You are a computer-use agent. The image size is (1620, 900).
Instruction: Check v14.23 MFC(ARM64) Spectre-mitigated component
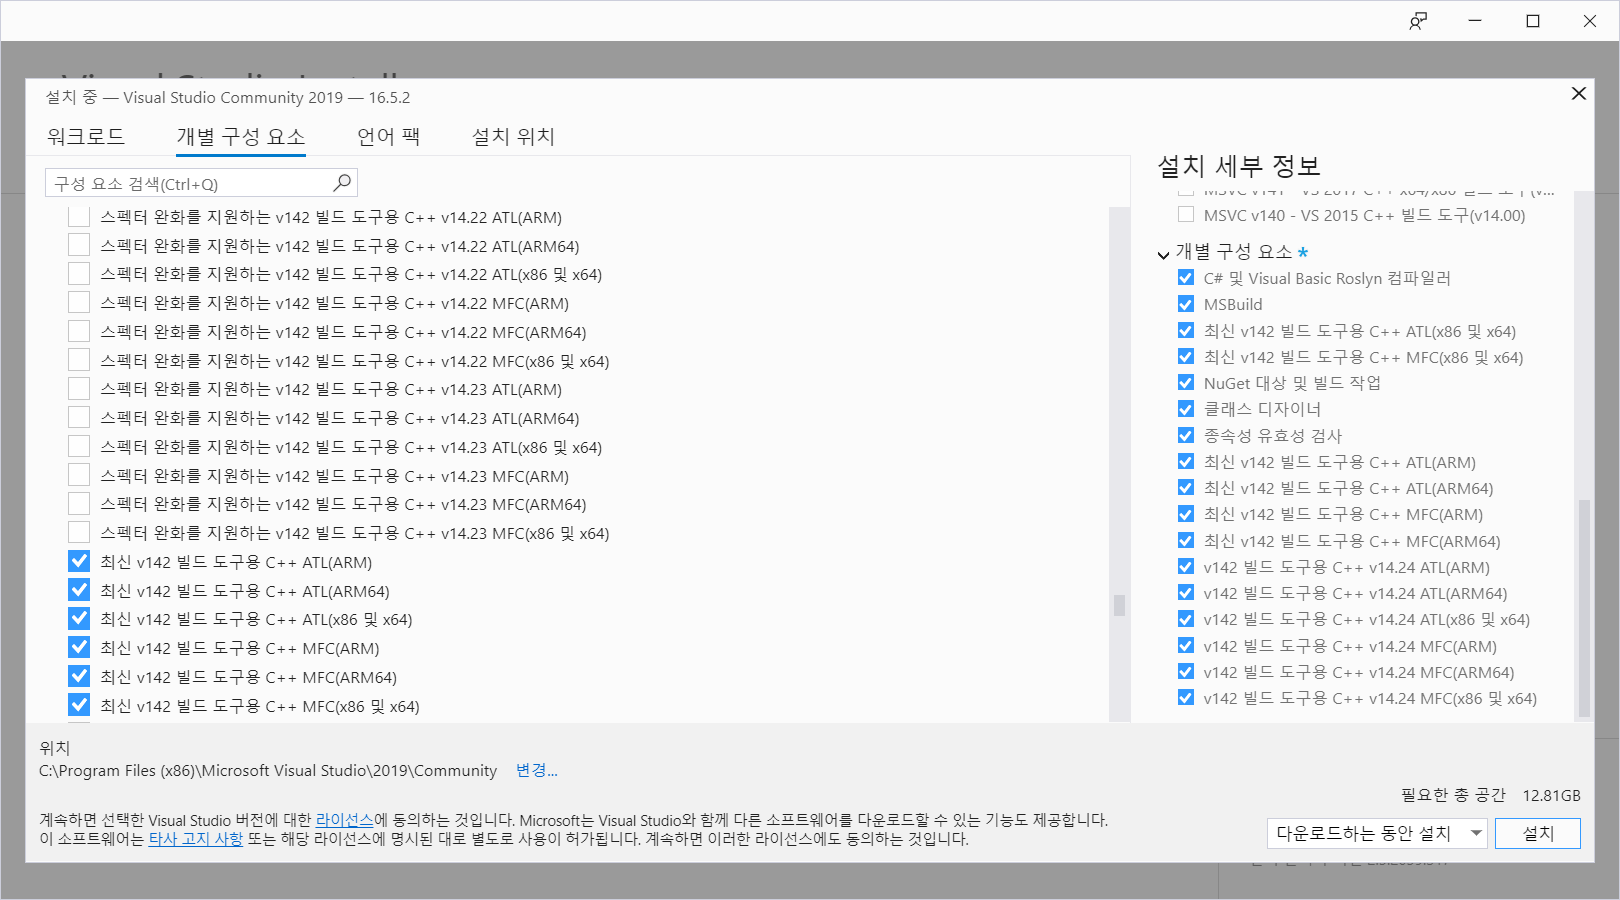(79, 504)
